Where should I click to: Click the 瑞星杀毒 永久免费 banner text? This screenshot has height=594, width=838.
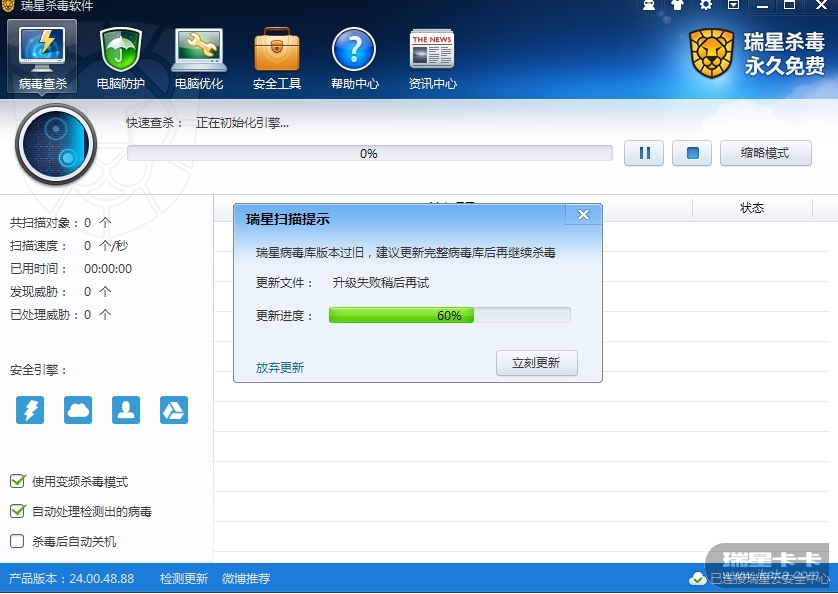pyautogui.click(x=785, y=53)
